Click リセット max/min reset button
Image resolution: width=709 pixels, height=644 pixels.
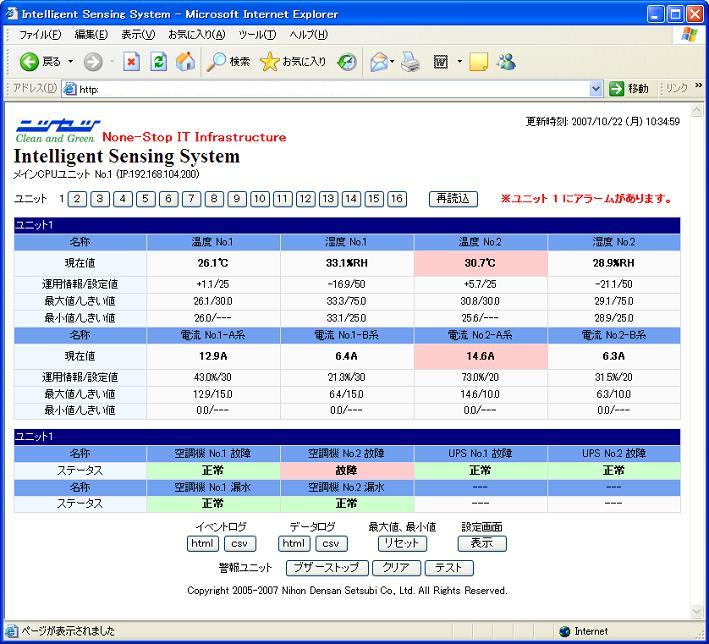click(x=402, y=544)
